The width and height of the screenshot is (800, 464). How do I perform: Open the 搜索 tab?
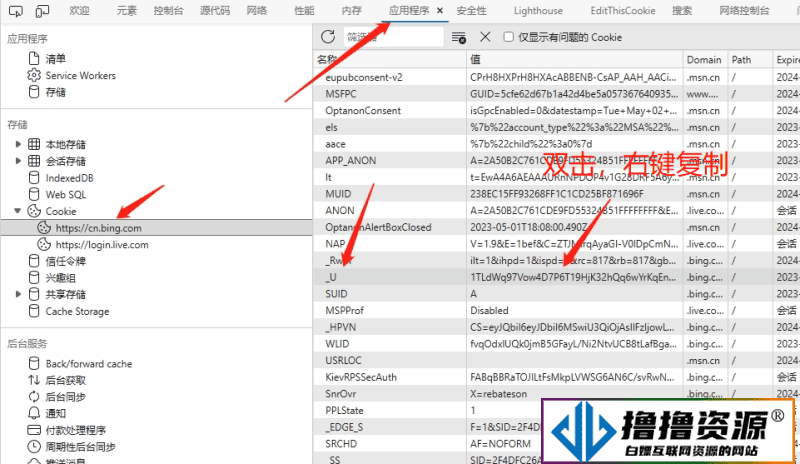coord(682,11)
